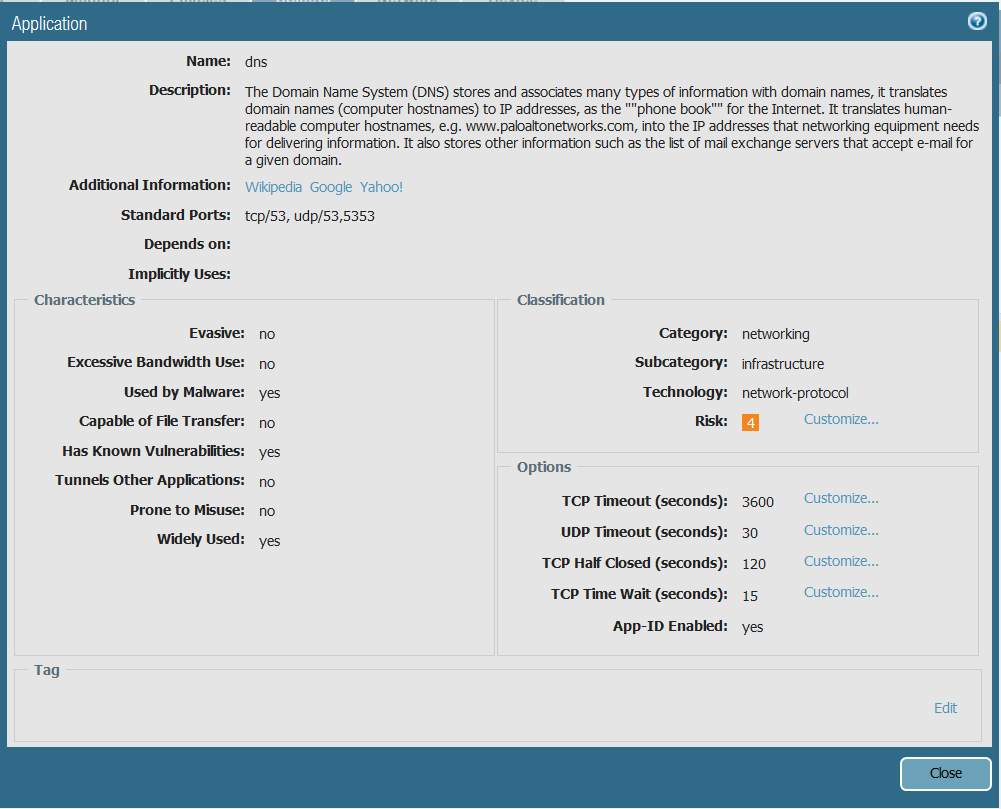Click the infrastructure subcategory value

[783, 364]
